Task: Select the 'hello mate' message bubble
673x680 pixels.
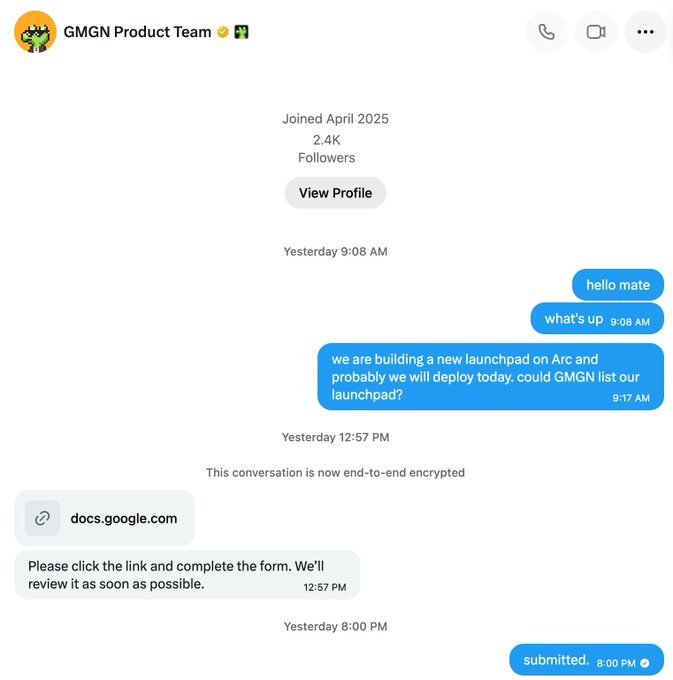Action: [x=618, y=285]
